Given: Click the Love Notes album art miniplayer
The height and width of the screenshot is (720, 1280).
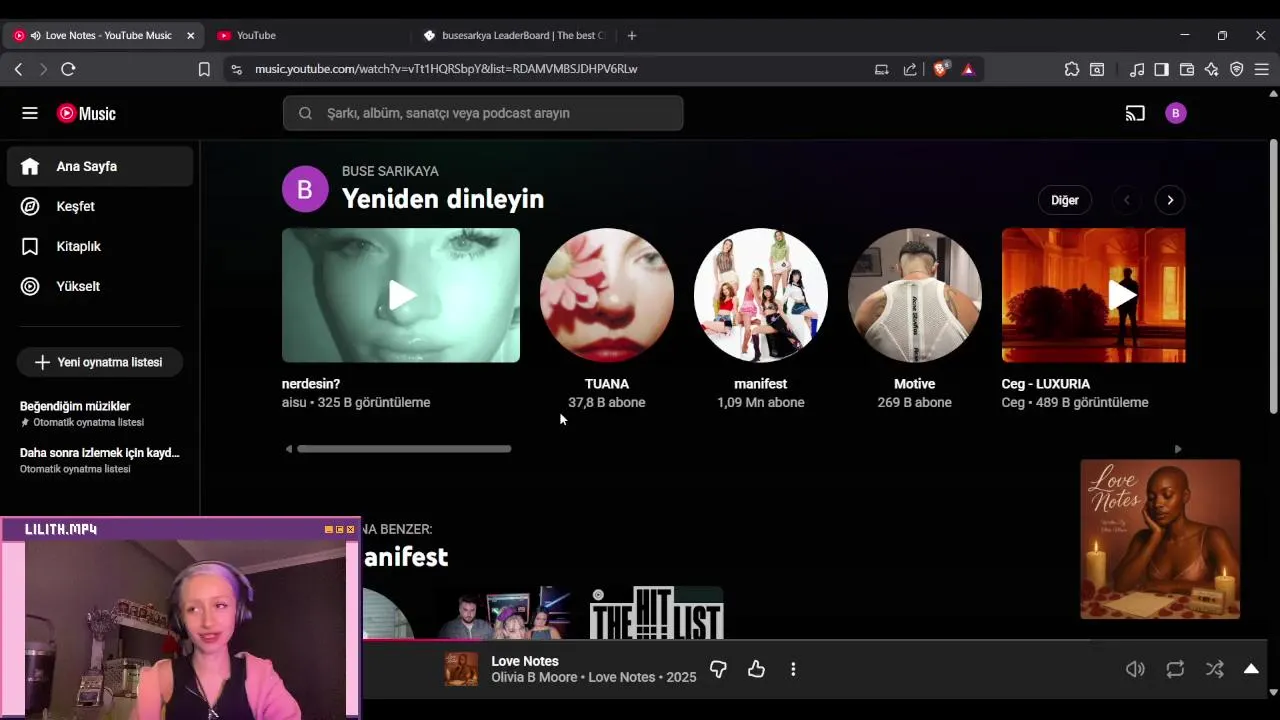Looking at the screenshot, I should pyautogui.click(x=1160, y=539).
